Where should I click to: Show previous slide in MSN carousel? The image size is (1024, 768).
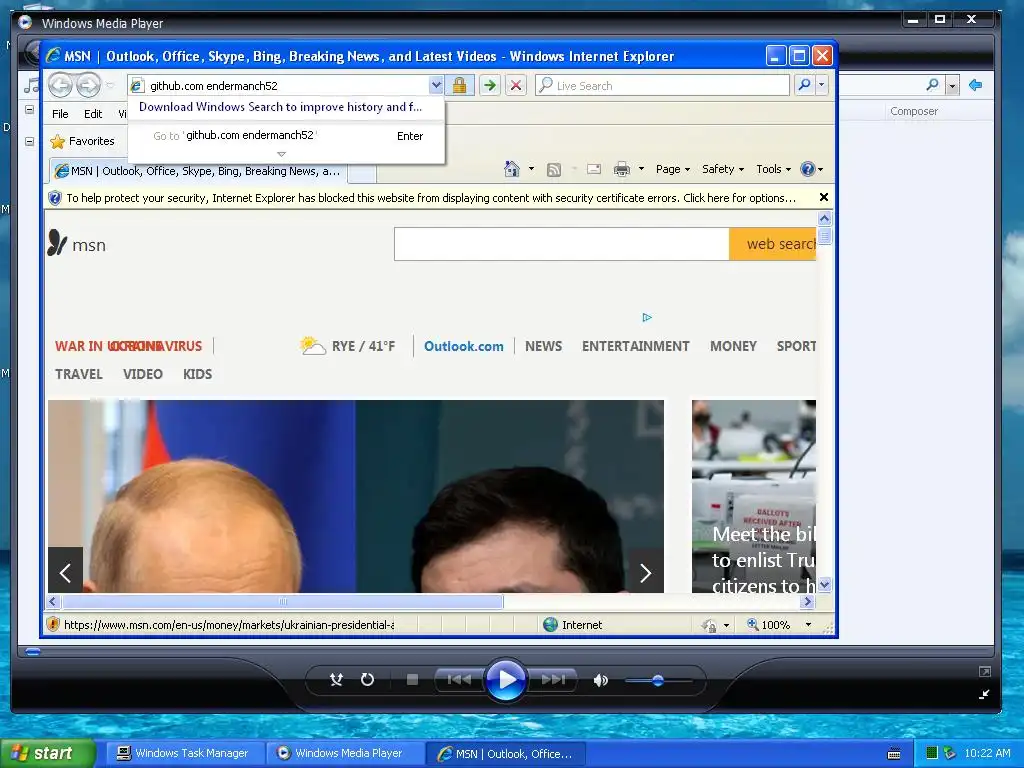click(65, 573)
